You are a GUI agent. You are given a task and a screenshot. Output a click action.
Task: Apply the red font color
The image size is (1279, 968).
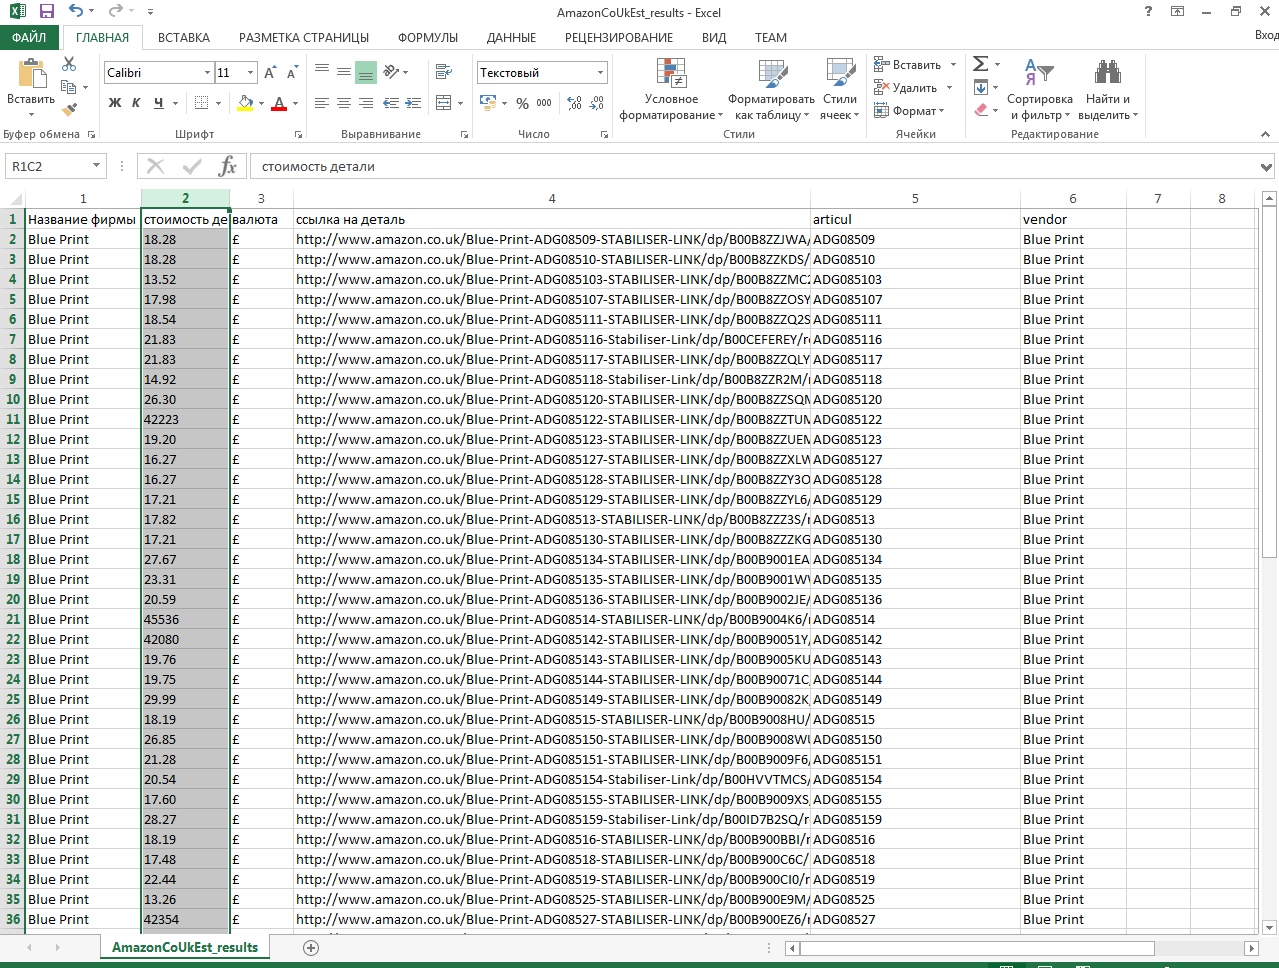[x=279, y=103]
